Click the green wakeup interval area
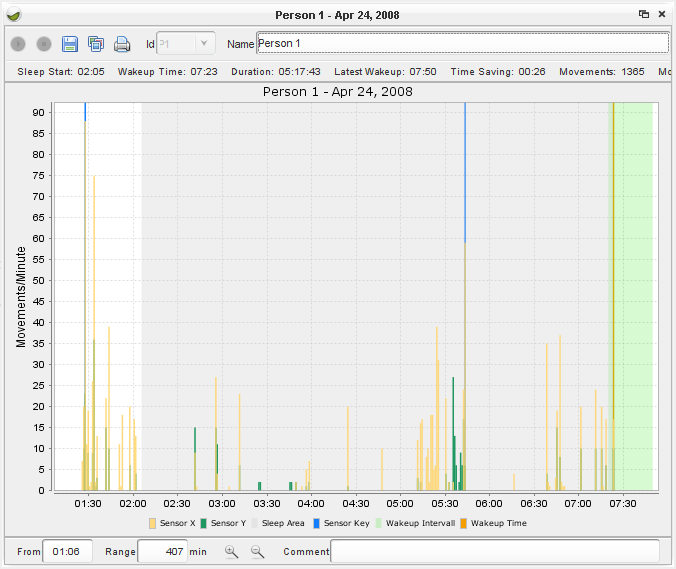 [633, 296]
